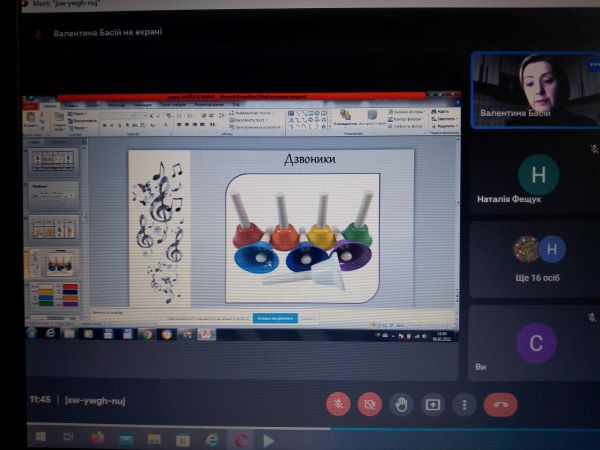Open File Explorer from the taskbar
Screen dimensions: 600x450
(x=154, y=439)
